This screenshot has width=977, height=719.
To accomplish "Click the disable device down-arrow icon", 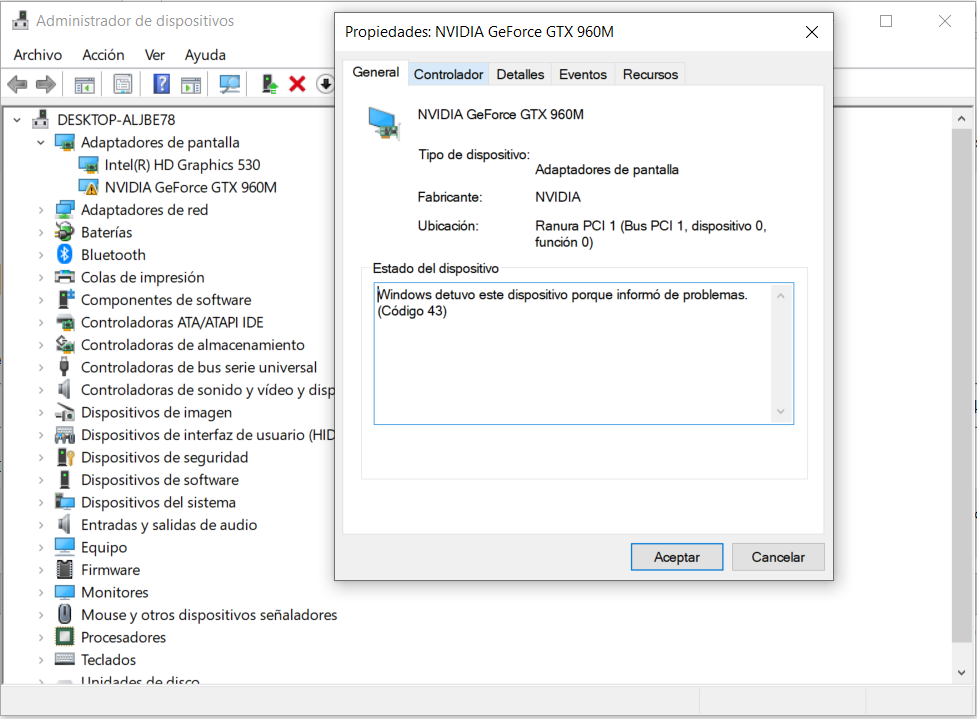I will pyautogui.click(x=325, y=83).
